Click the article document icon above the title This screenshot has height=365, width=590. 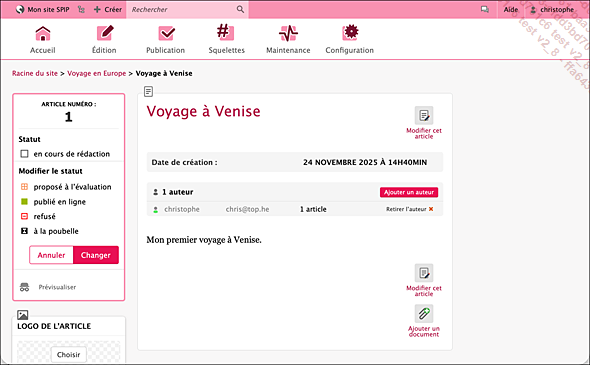click(x=148, y=91)
